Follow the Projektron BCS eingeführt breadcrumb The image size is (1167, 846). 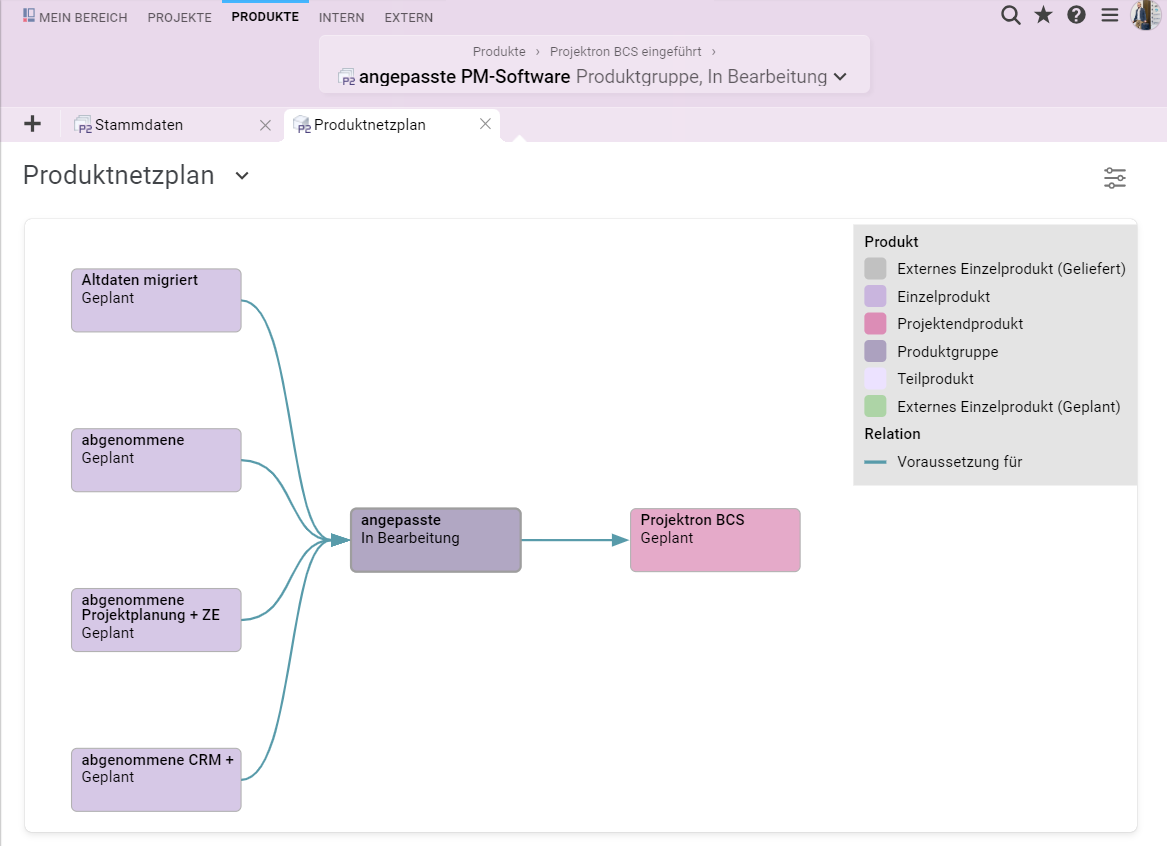(x=625, y=51)
